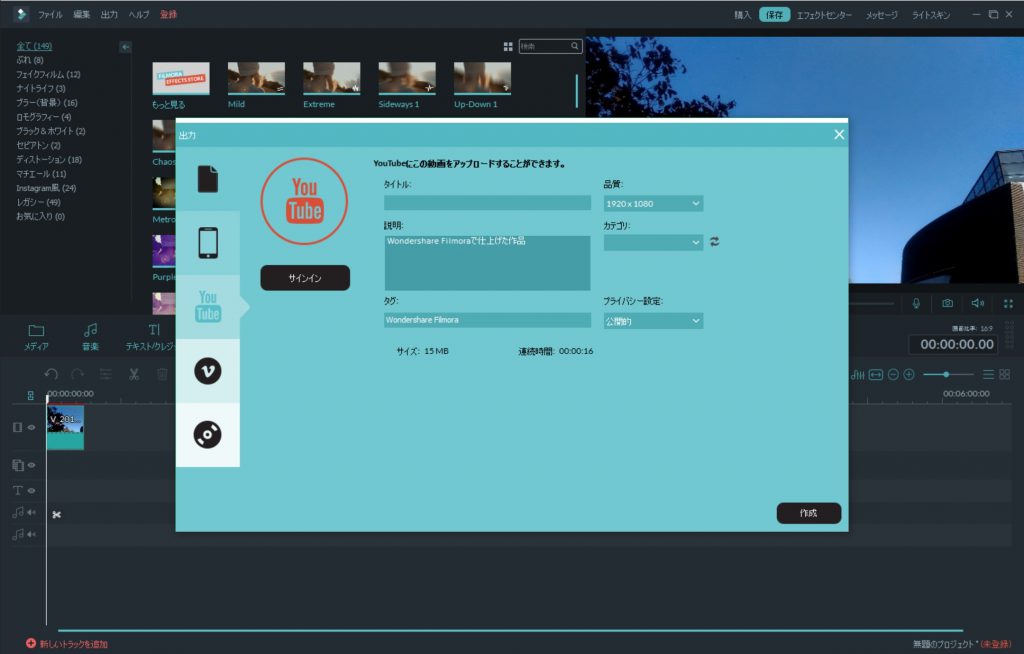Screen dimensions: 1024x654
Task: Click the microphone voiceover icon
Action: [x=916, y=303]
